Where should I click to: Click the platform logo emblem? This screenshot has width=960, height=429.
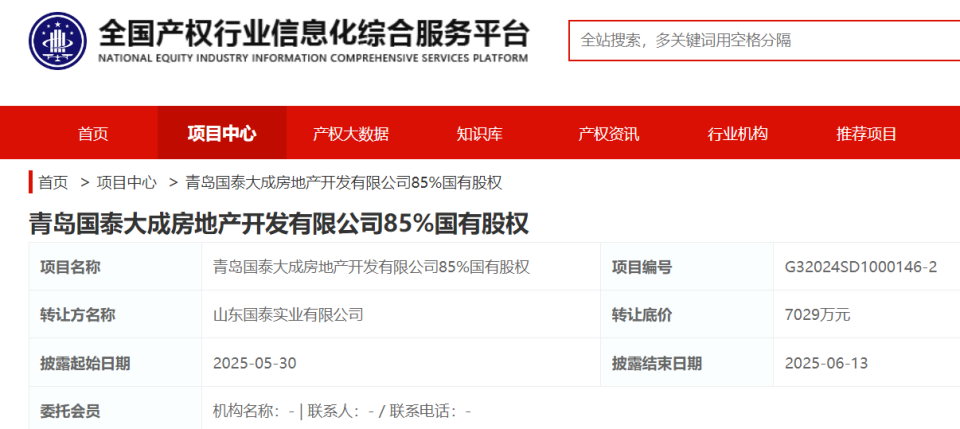tap(58, 41)
